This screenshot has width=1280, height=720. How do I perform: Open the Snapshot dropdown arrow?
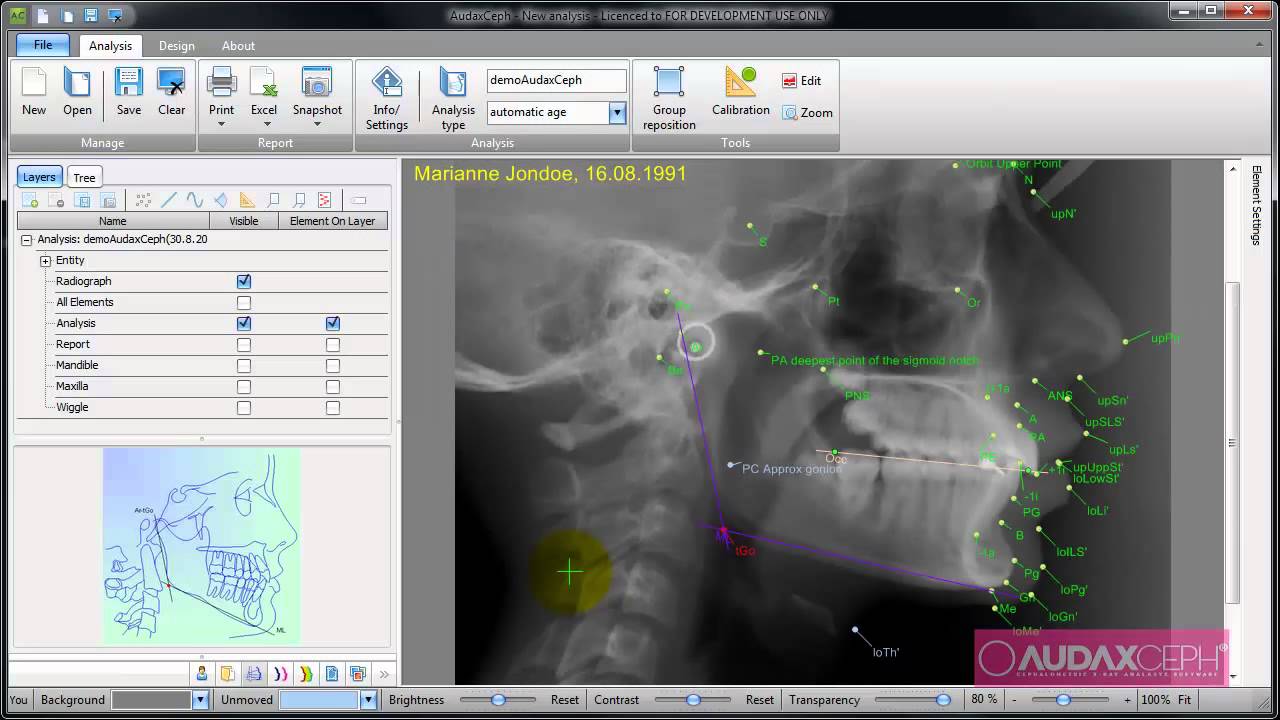click(317, 125)
